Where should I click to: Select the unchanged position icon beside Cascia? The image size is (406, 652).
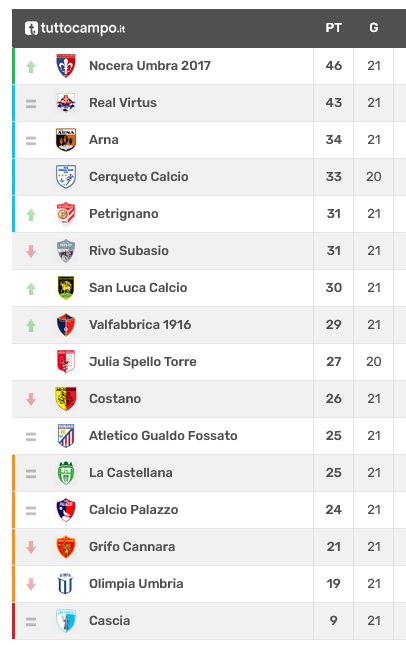tap(31, 622)
